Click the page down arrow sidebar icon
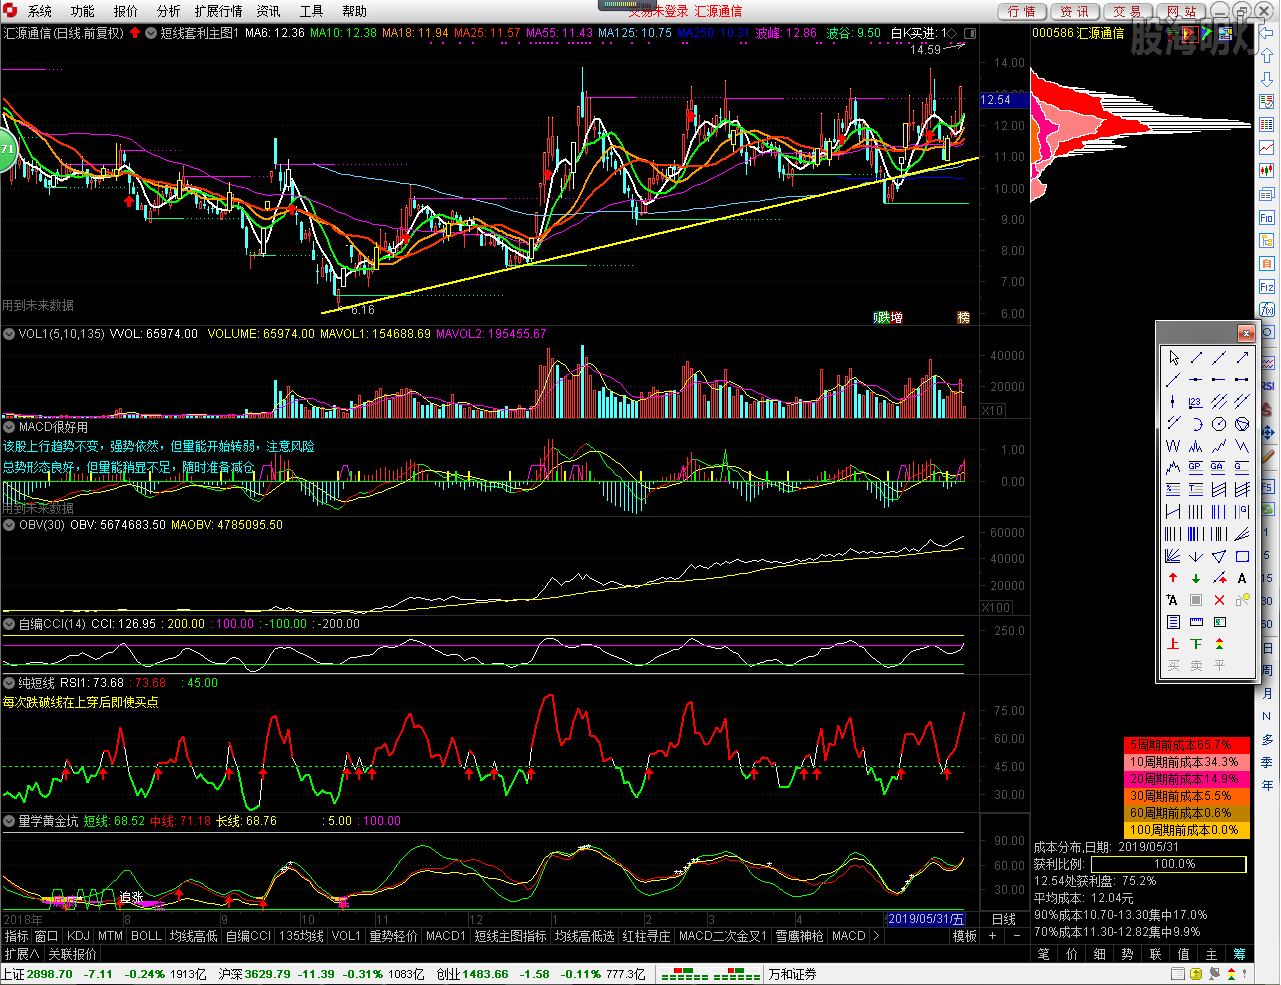Viewport: 1281px width, 985px height. click(x=1267, y=79)
